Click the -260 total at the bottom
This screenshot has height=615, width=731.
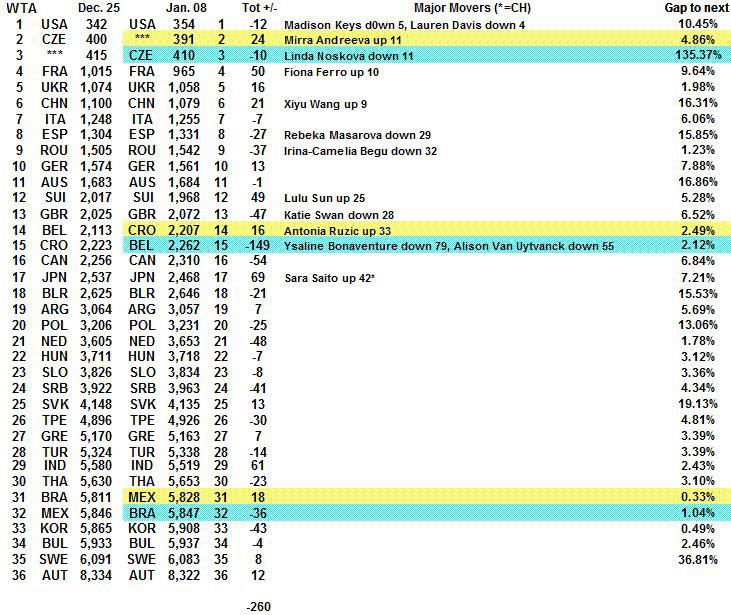coord(259,606)
